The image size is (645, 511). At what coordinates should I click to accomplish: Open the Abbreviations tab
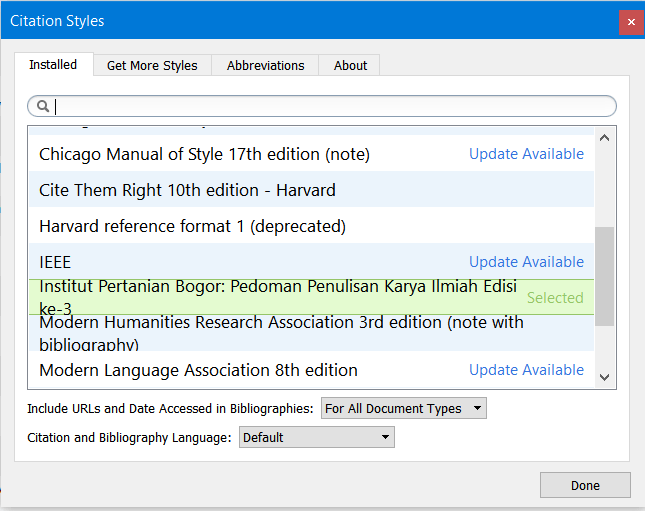click(x=265, y=66)
